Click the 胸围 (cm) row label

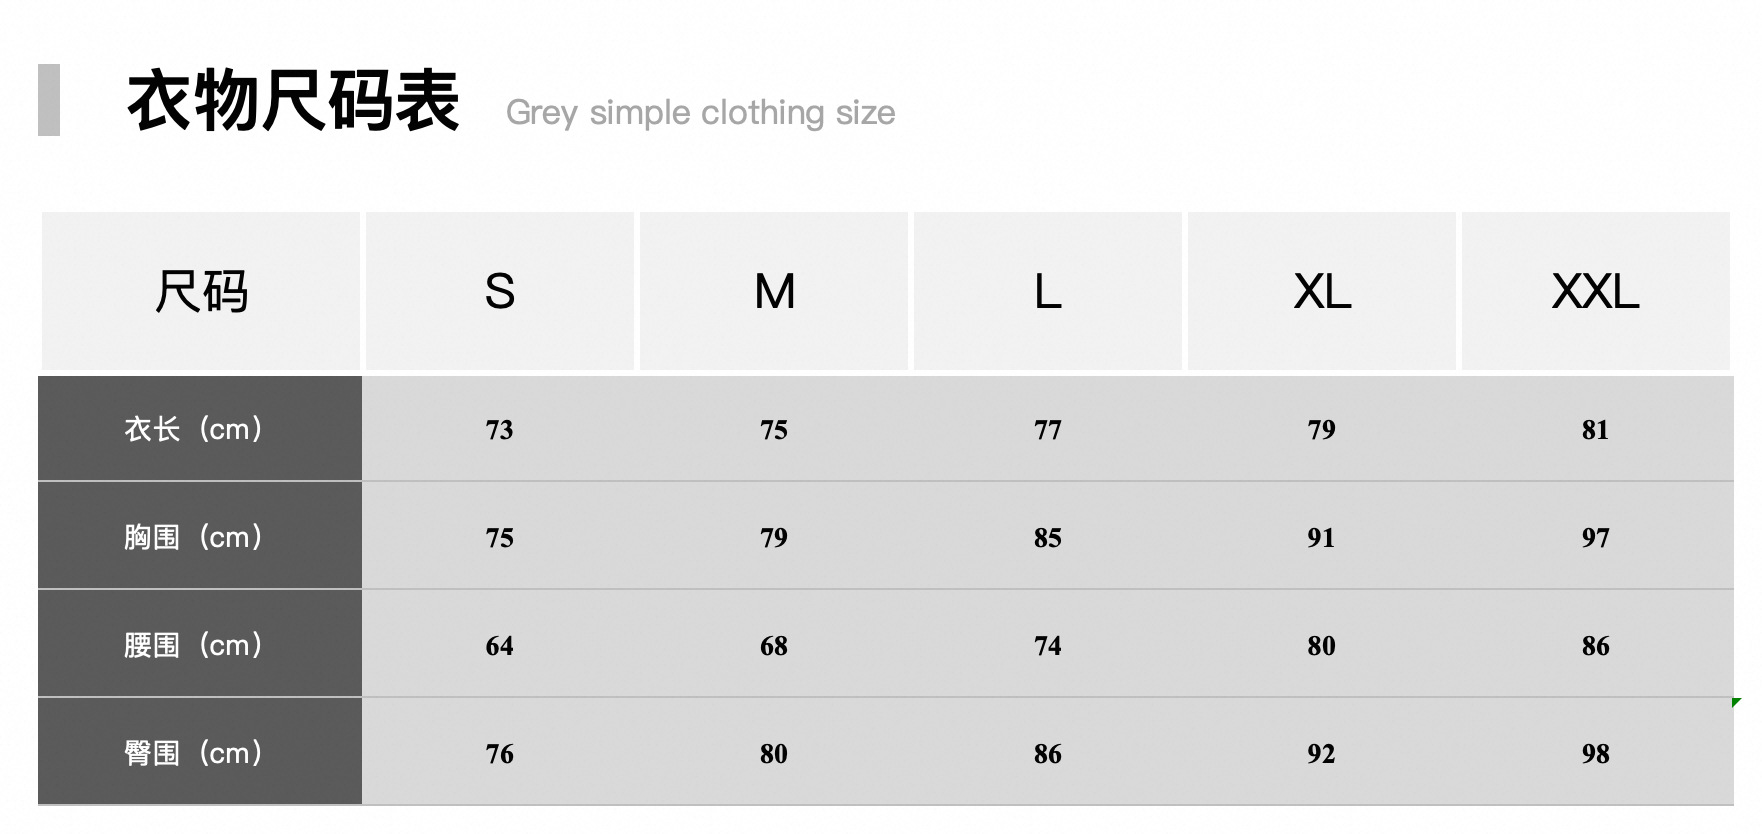pyautogui.click(x=194, y=537)
